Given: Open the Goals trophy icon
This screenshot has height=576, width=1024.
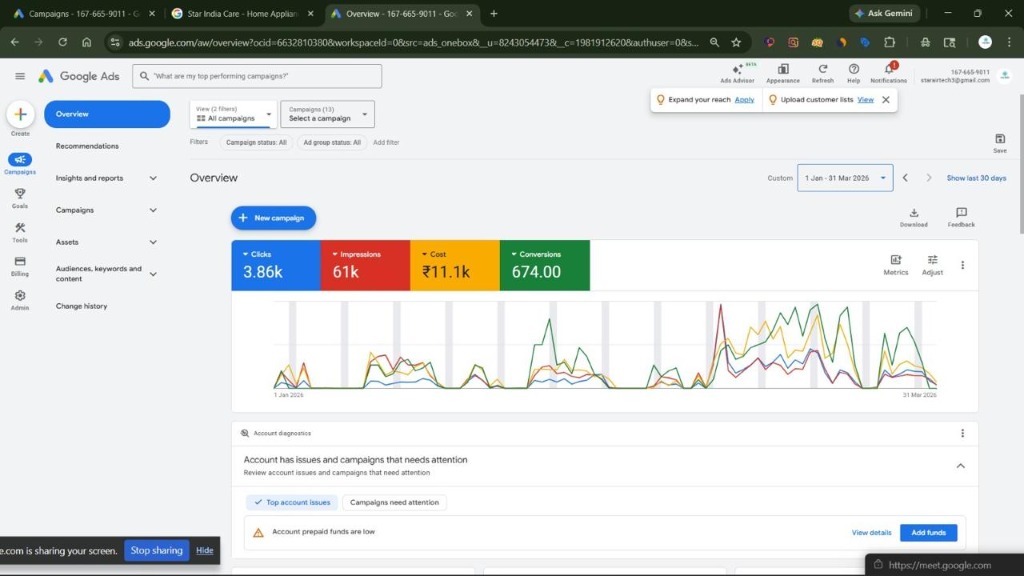Looking at the screenshot, I should click(20, 194).
